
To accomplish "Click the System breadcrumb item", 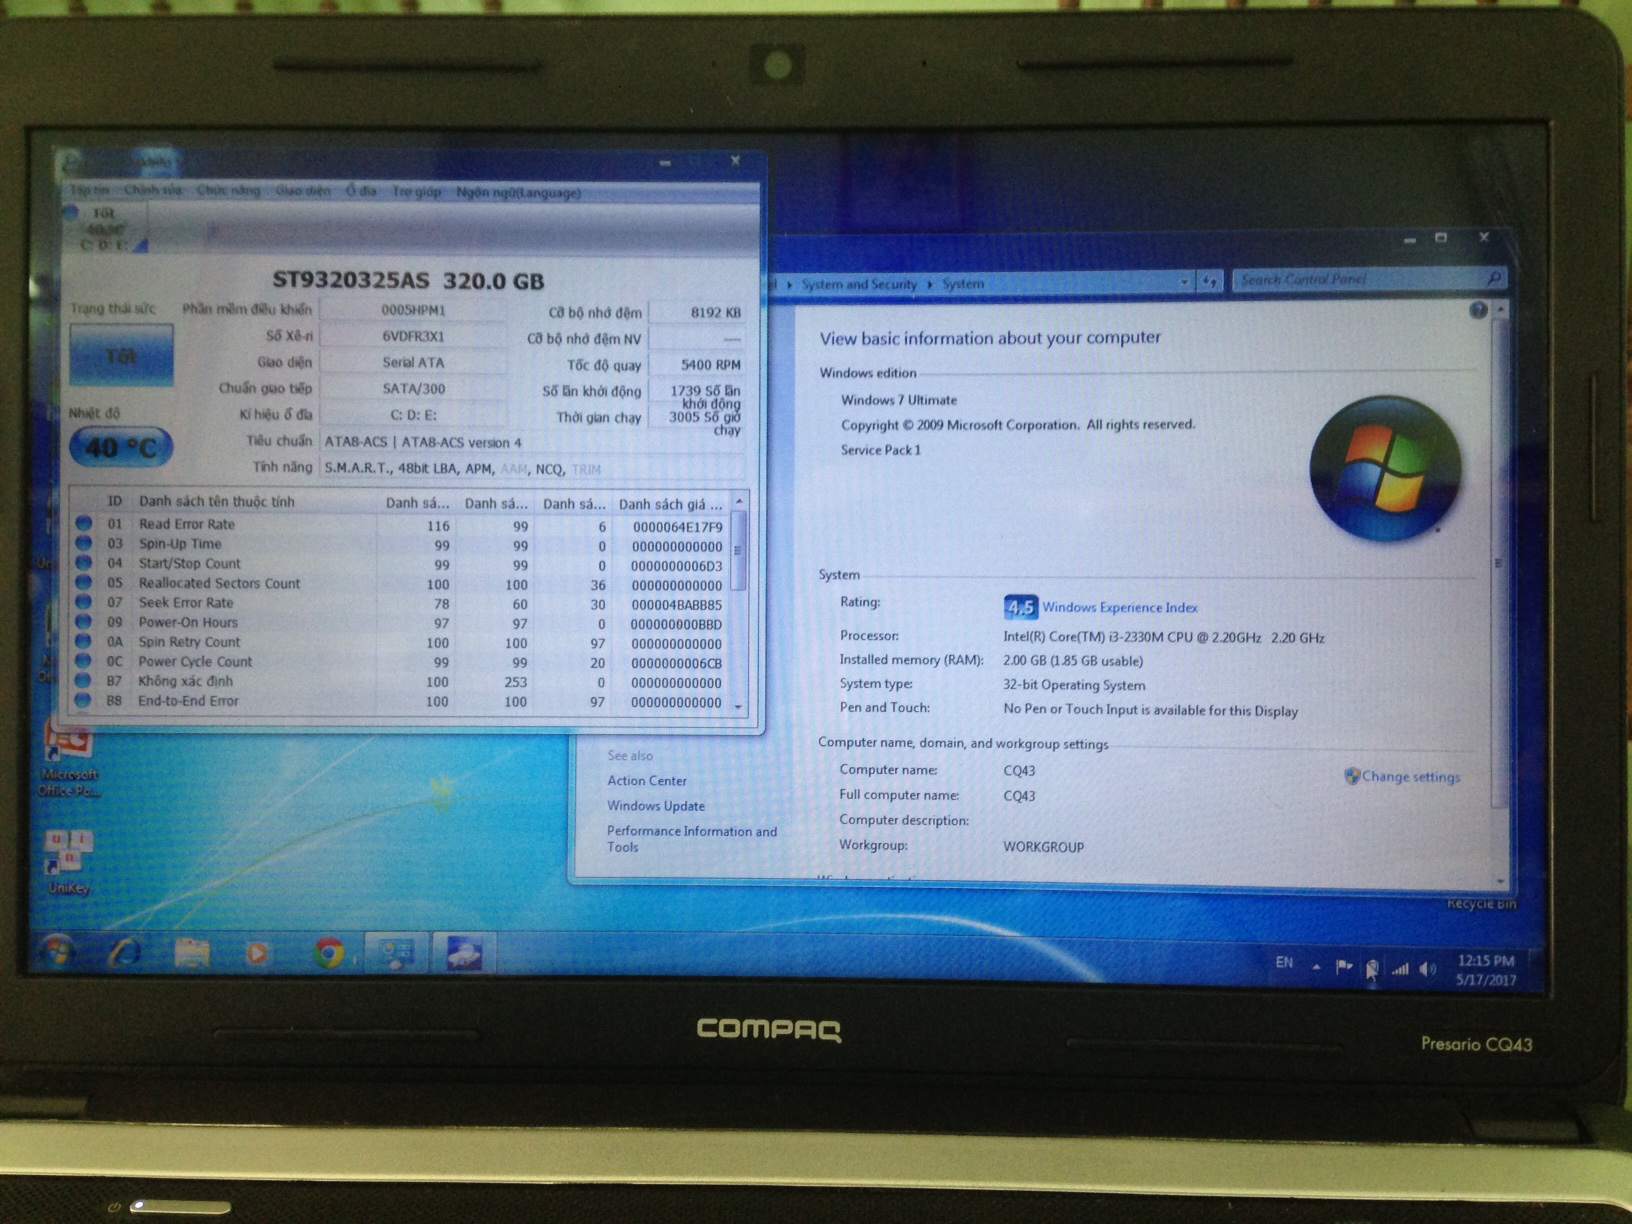I will 962,284.
